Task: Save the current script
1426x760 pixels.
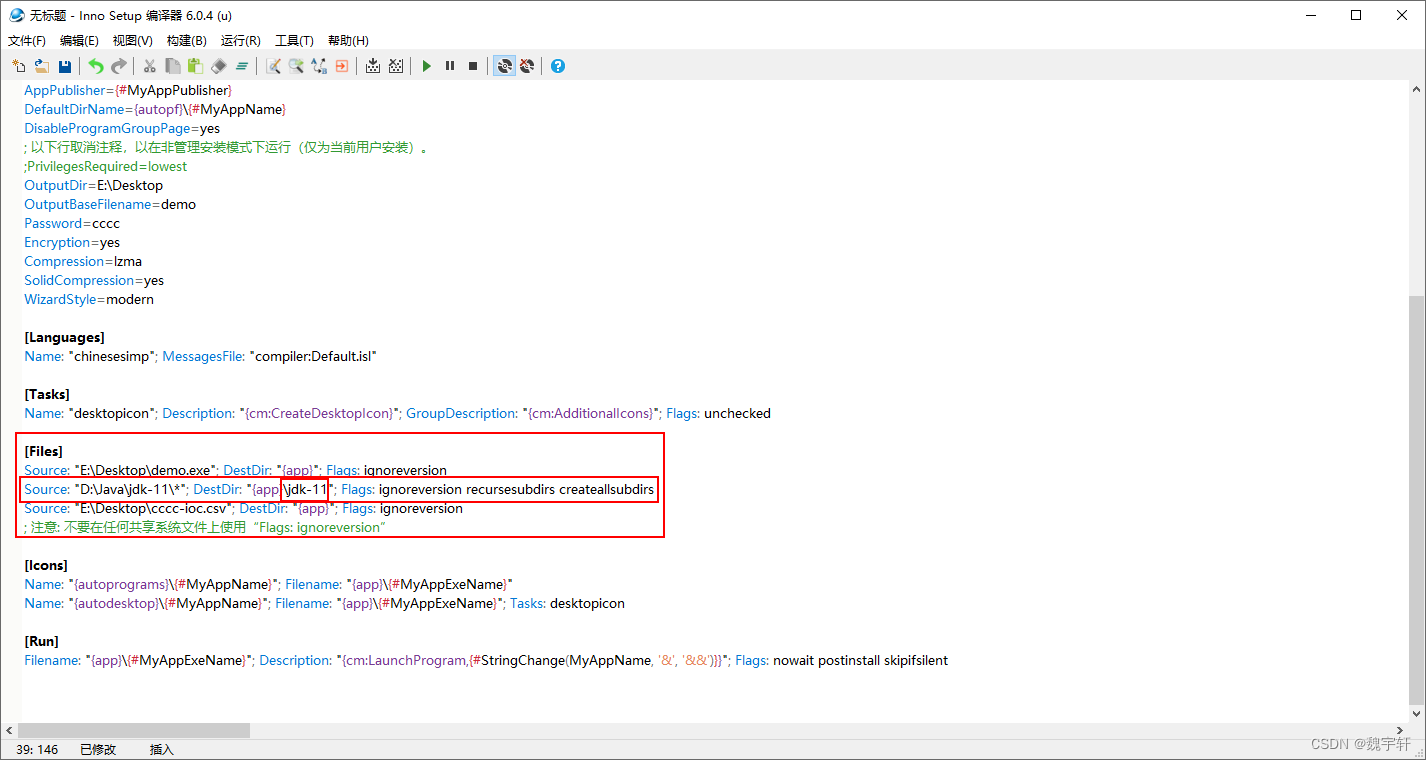Action: tap(64, 66)
